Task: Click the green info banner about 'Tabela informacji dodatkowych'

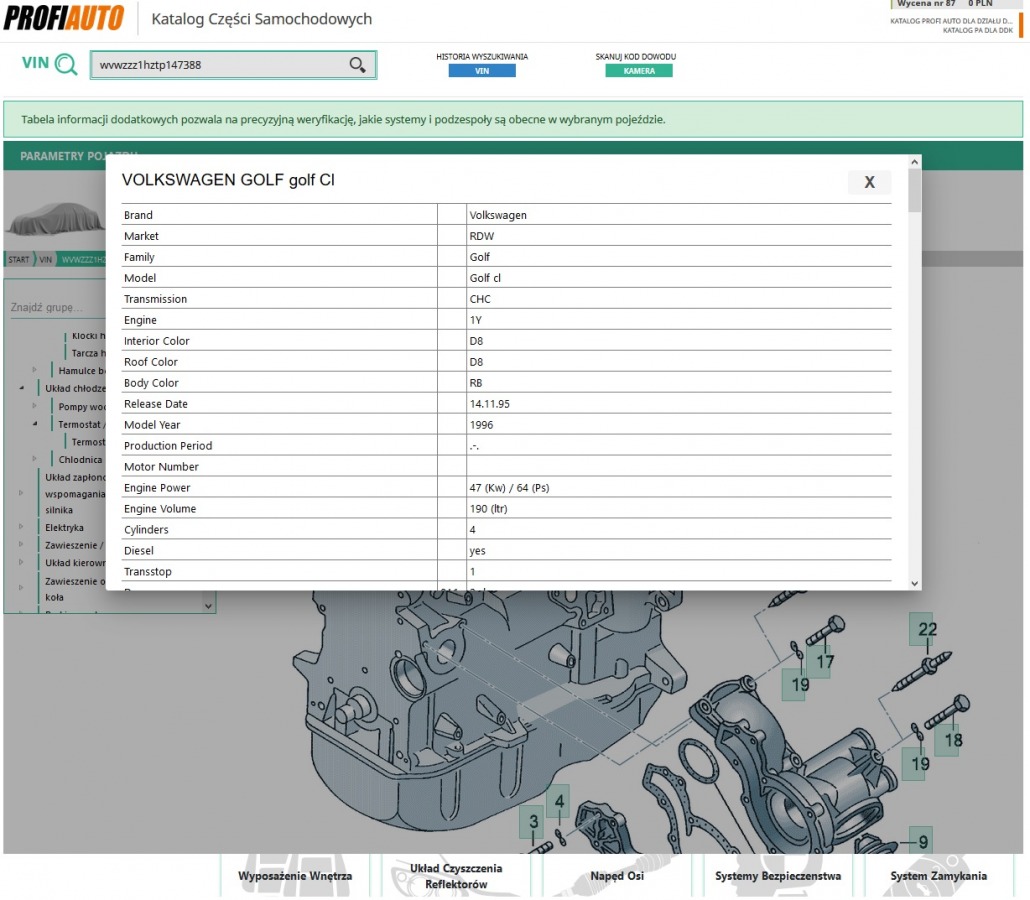Action: click(513, 120)
